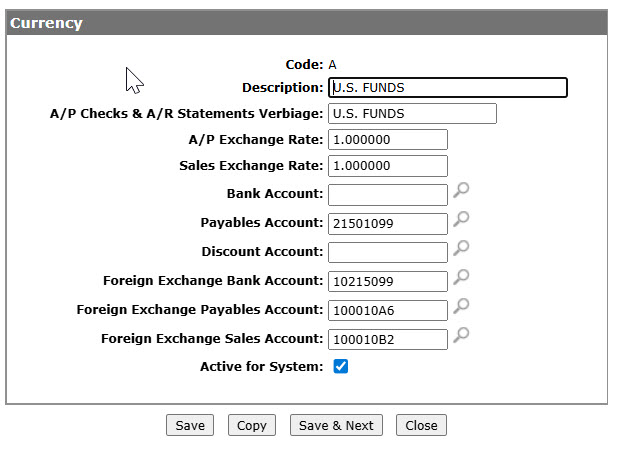Click the empty Bank Account field

(x=388, y=195)
